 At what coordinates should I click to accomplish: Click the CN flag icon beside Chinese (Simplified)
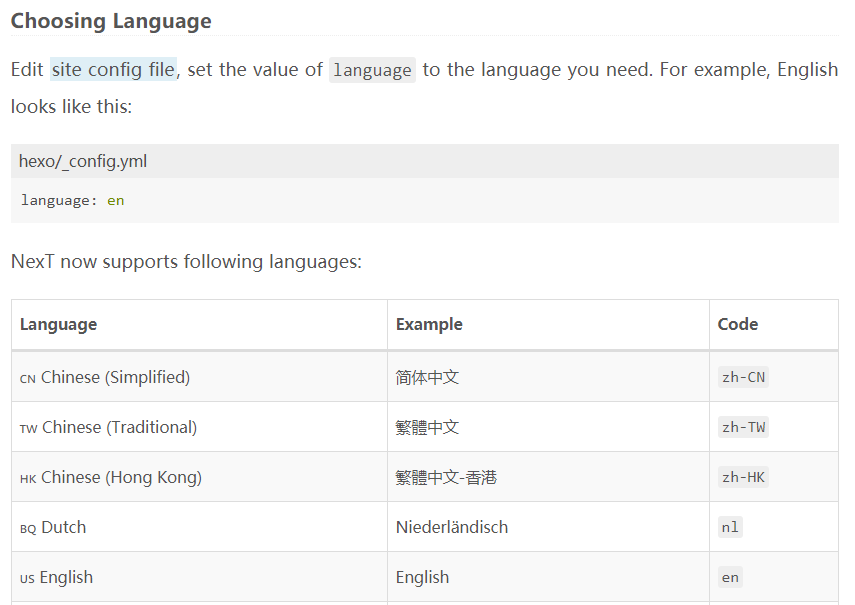pyautogui.click(x=28, y=378)
